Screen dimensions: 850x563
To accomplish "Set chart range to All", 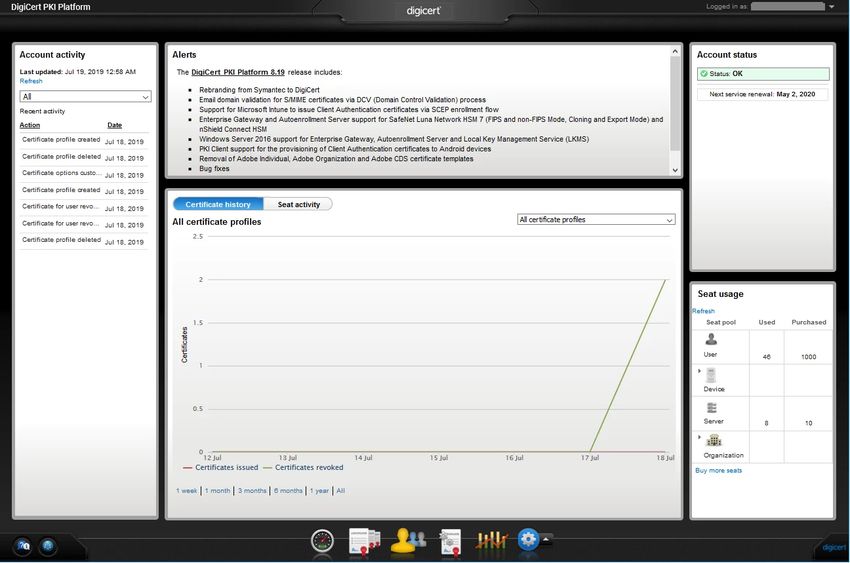I will point(340,490).
